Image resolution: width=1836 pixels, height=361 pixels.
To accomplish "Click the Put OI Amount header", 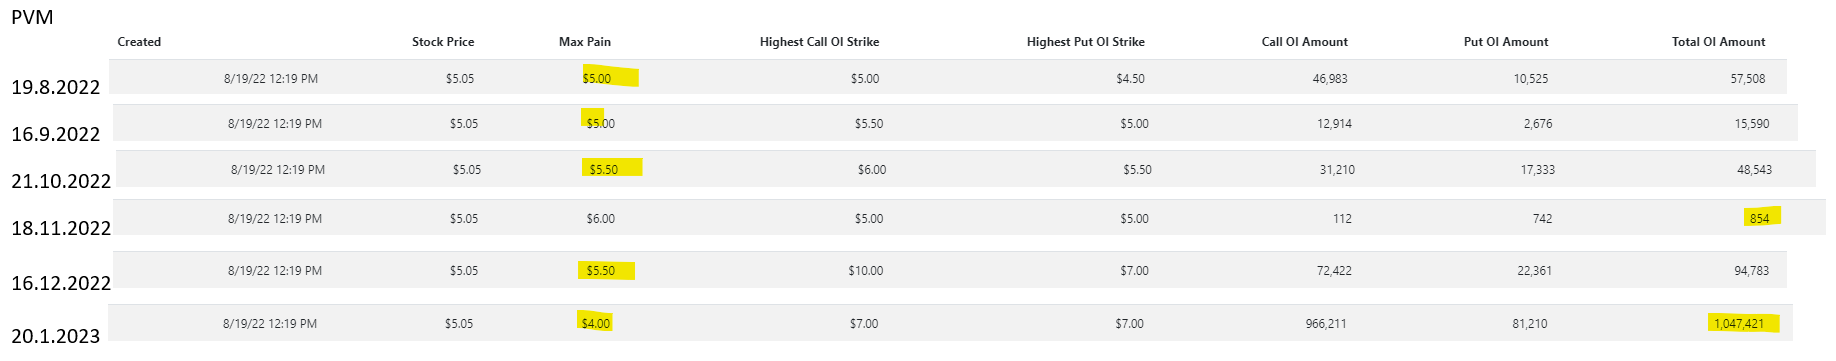I will coord(1505,42).
